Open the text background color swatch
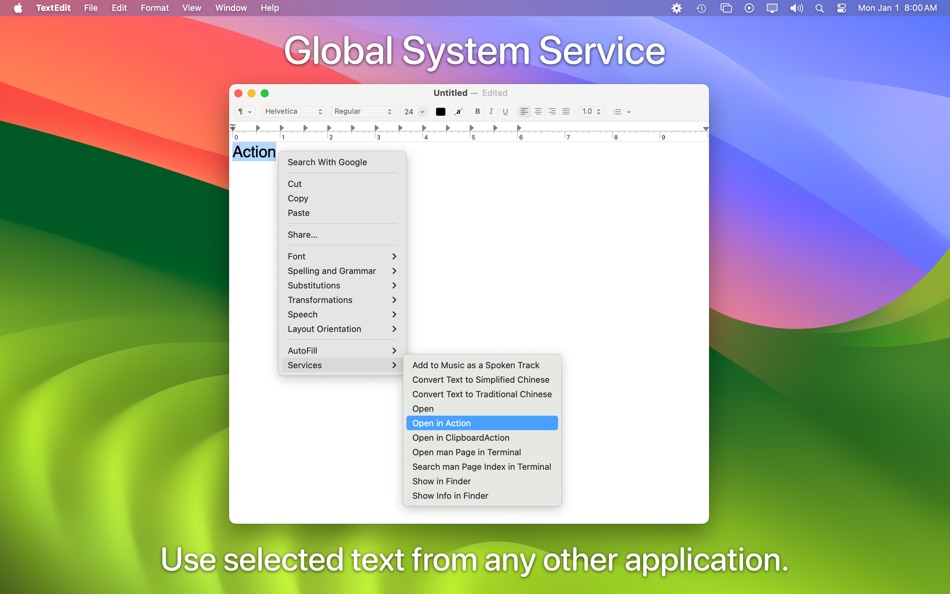This screenshot has width=950, height=594. pyautogui.click(x=459, y=112)
